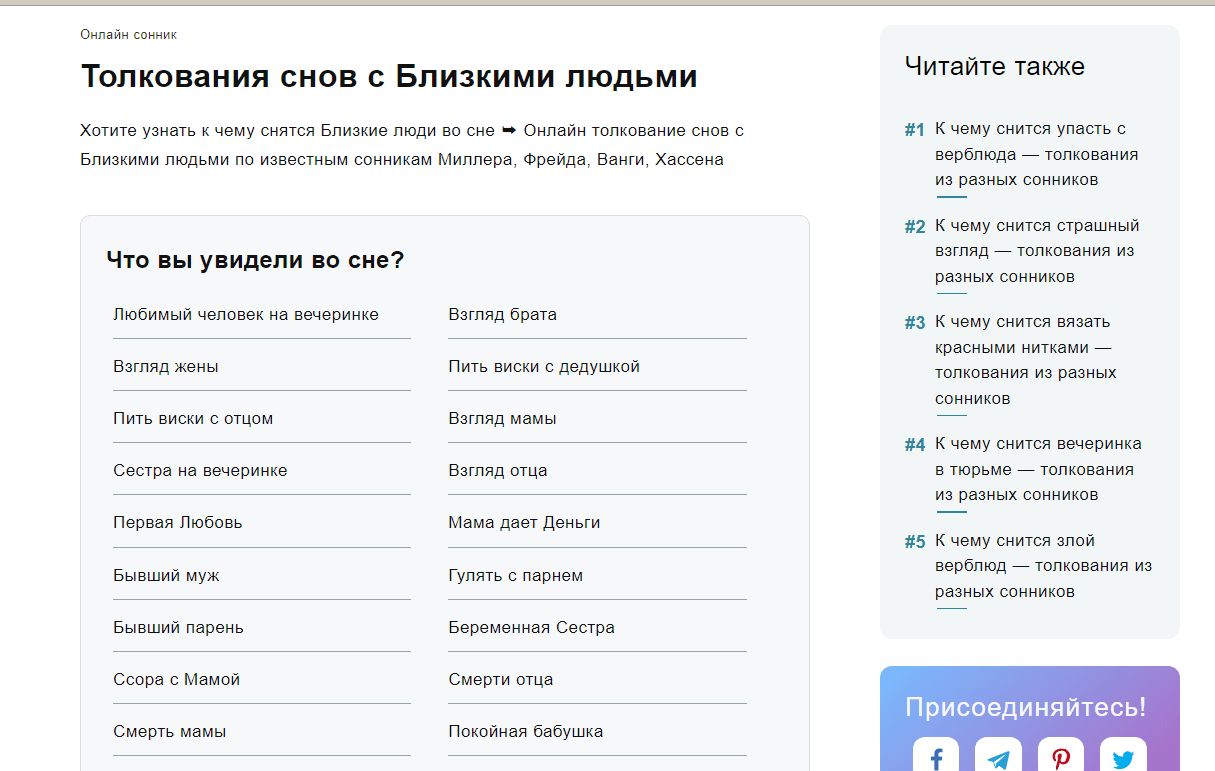Viewport: 1215px width, 771px height.
Task: Select Пить виски с дедушкой link
Action: 544,366
